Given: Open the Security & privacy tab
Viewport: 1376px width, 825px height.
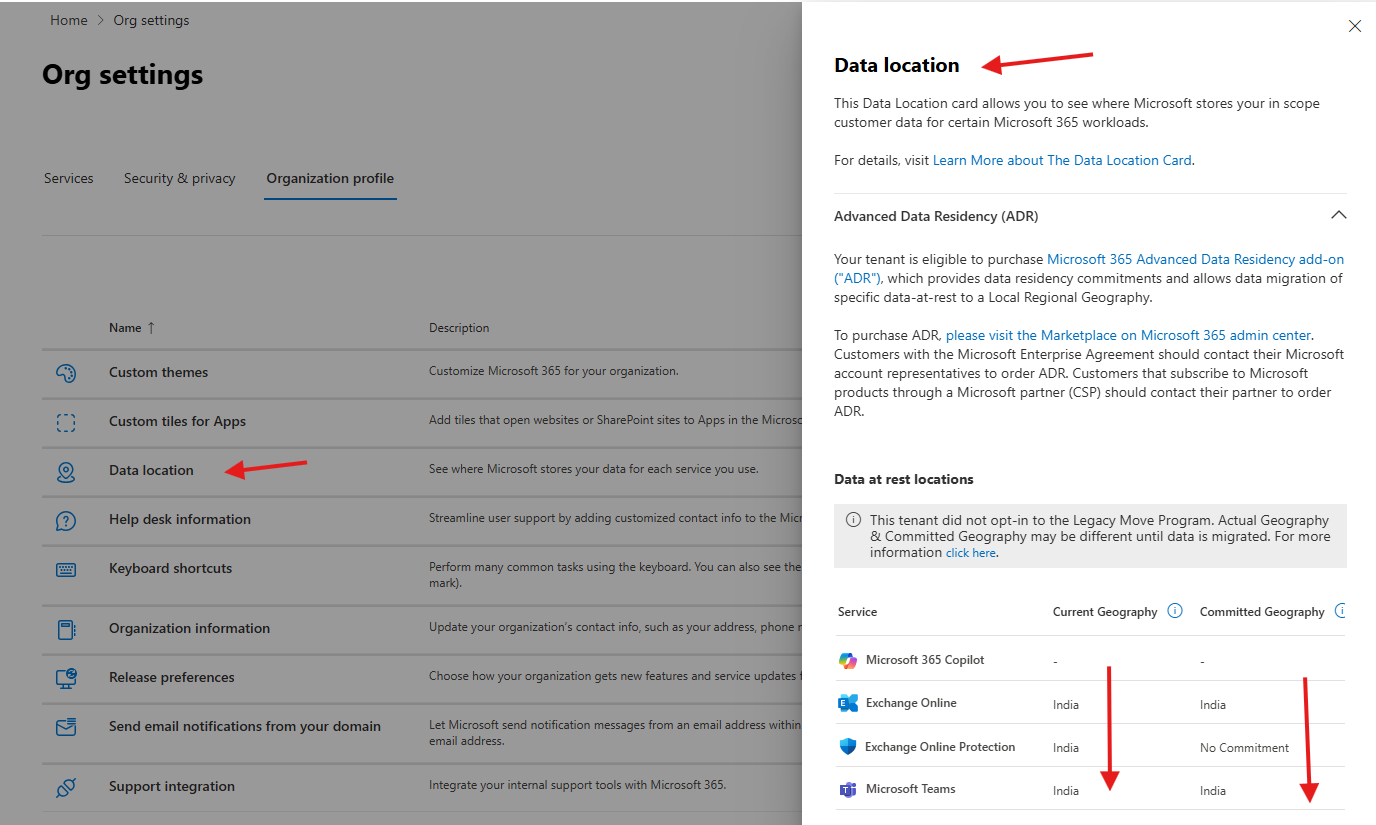Looking at the screenshot, I should (x=179, y=178).
